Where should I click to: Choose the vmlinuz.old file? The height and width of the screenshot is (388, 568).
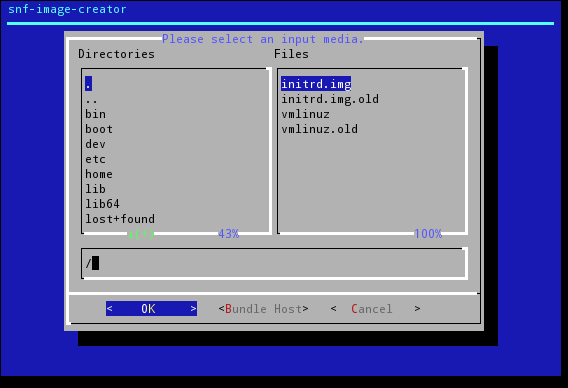click(x=320, y=129)
